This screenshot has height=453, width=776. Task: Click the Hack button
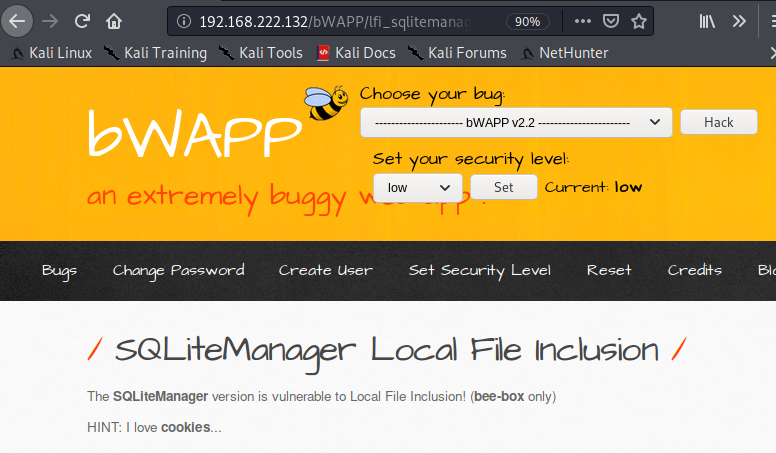tap(719, 122)
